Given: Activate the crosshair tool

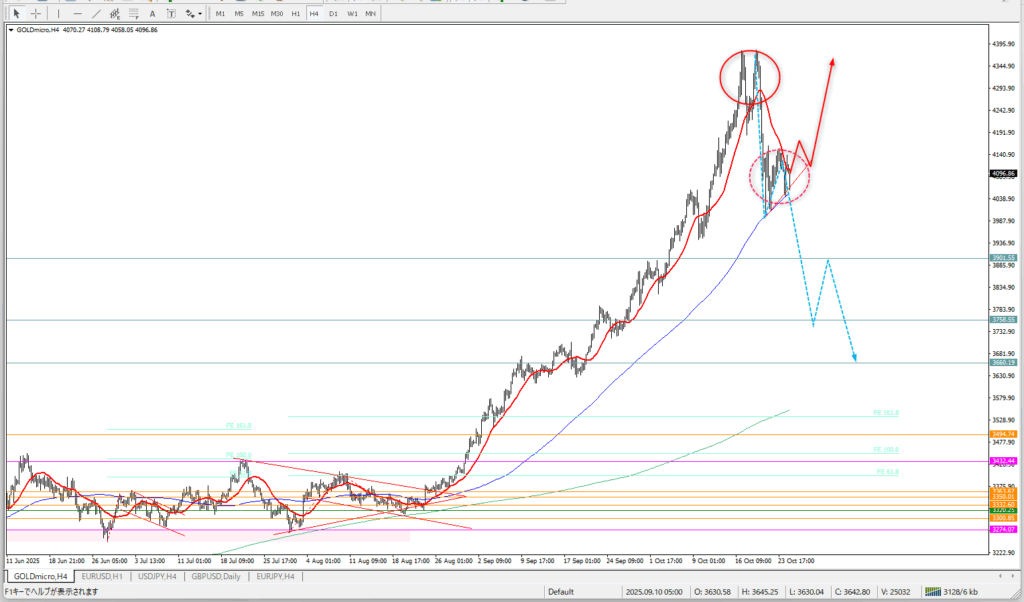Looking at the screenshot, I should tap(35, 13).
